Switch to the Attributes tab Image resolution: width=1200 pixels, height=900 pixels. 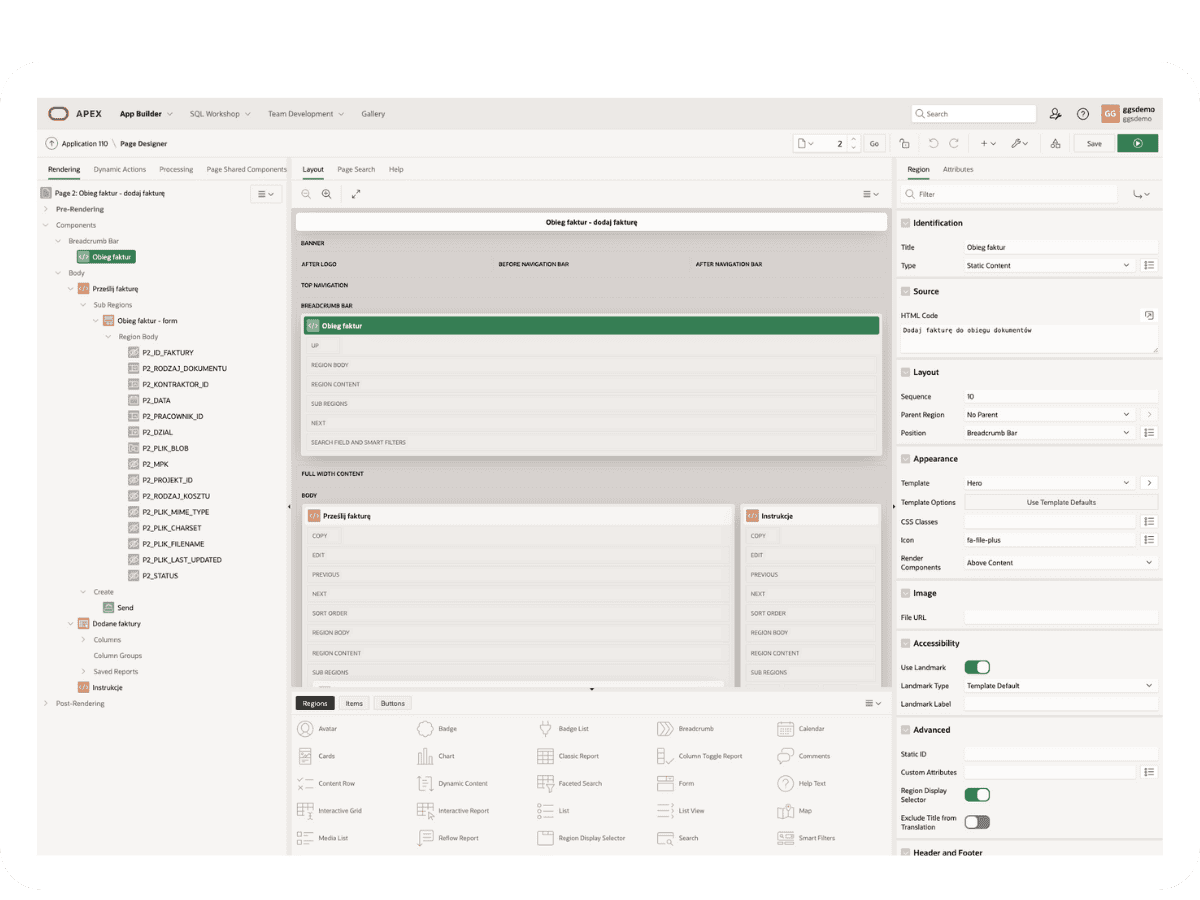(958, 170)
